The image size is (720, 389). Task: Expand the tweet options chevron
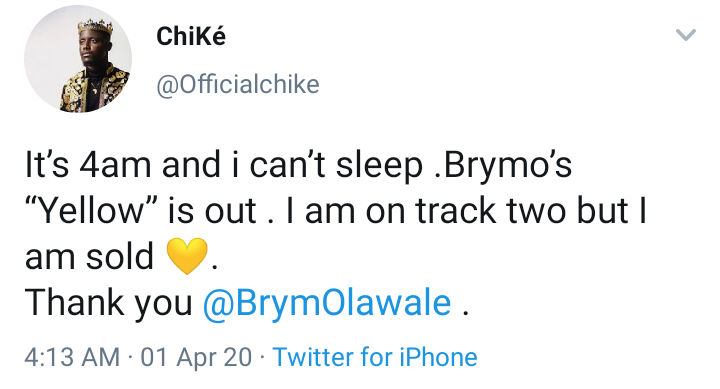686,35
